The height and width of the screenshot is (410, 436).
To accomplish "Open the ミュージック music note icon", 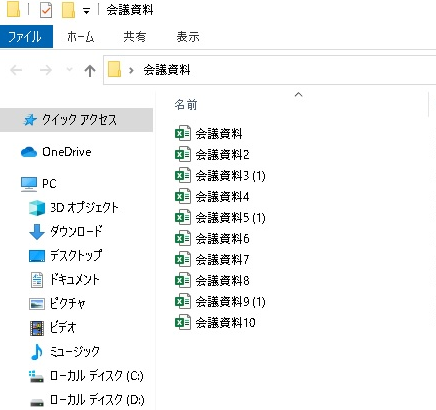I will (37, 352).
